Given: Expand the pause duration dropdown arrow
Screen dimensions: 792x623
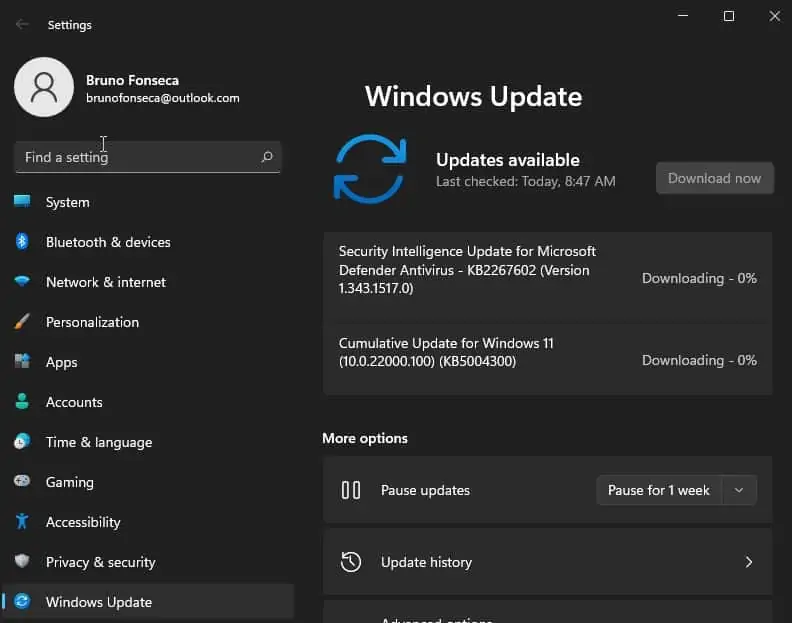Looking at the screenshot, I should 738,490.
